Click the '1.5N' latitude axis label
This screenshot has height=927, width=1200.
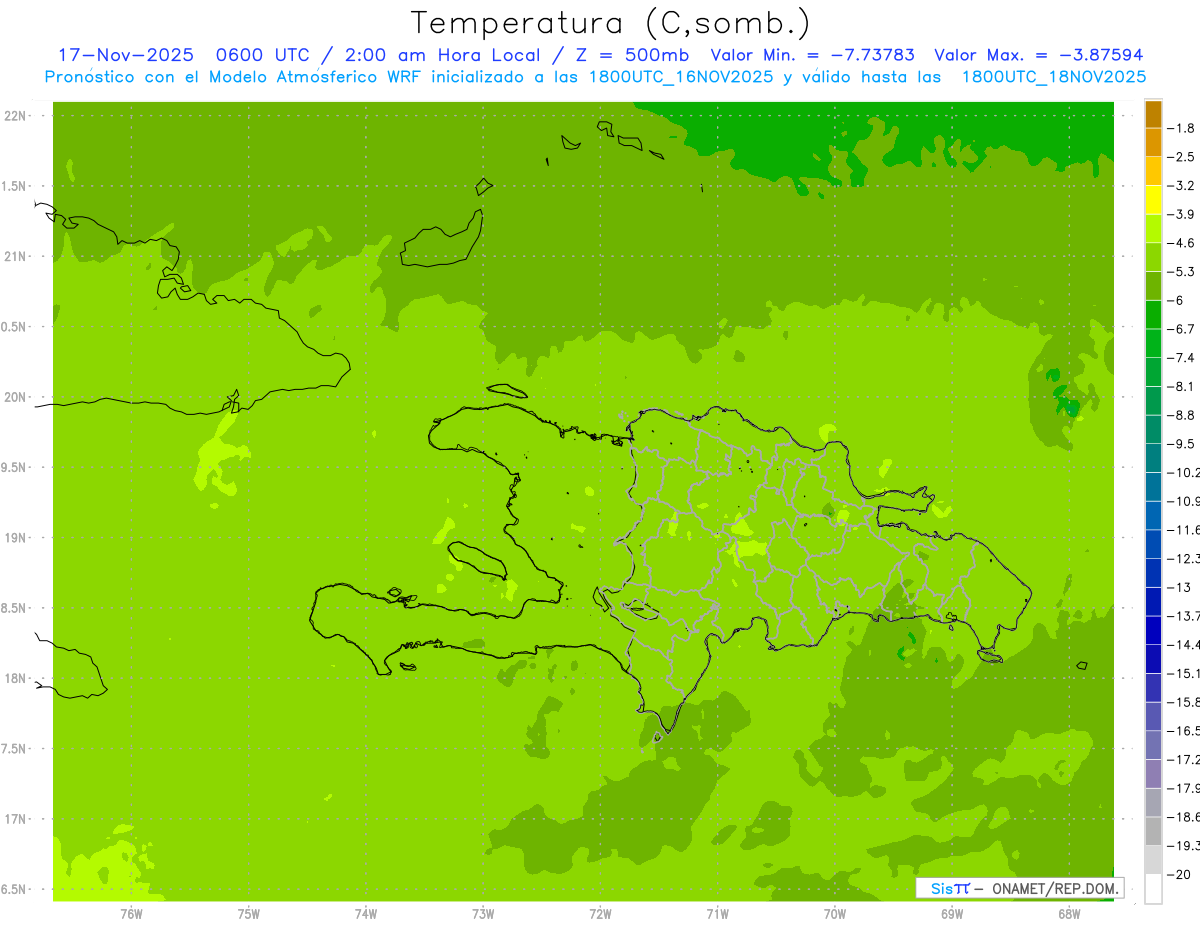click(x=14, y=186)
